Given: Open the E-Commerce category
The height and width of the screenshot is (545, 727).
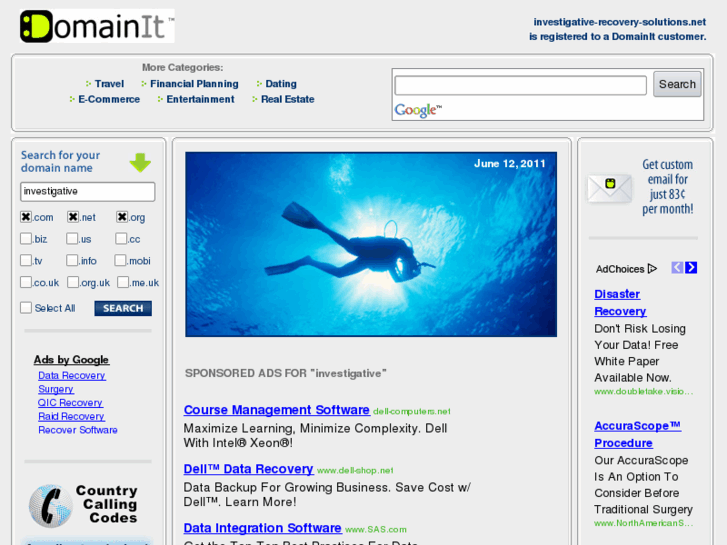Looking at the screenshot, I should click(x=109, y=99).
